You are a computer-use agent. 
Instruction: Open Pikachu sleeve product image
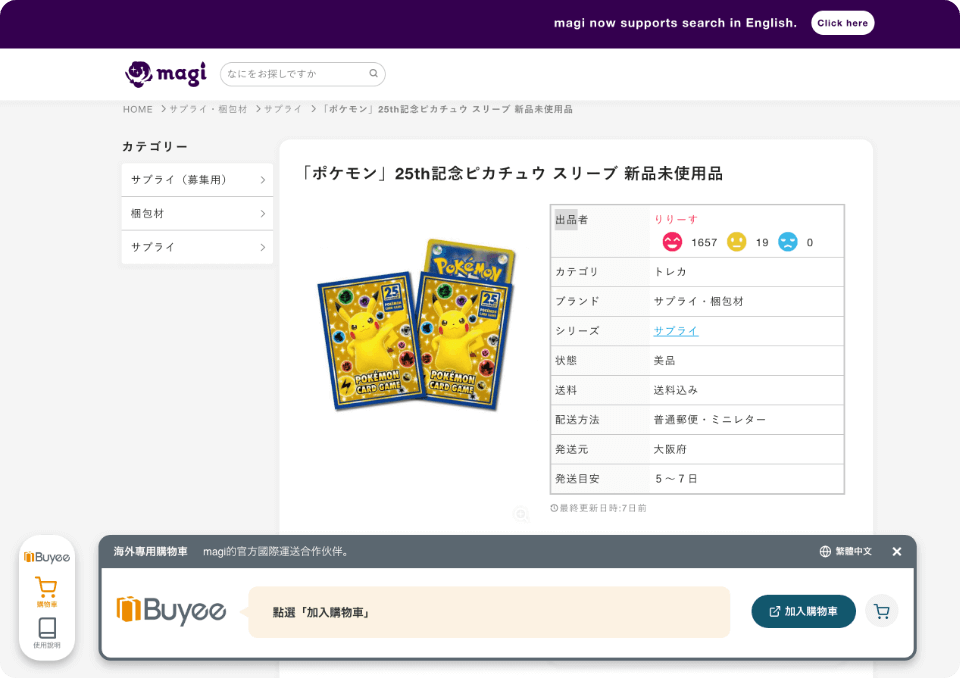(416, 324)
